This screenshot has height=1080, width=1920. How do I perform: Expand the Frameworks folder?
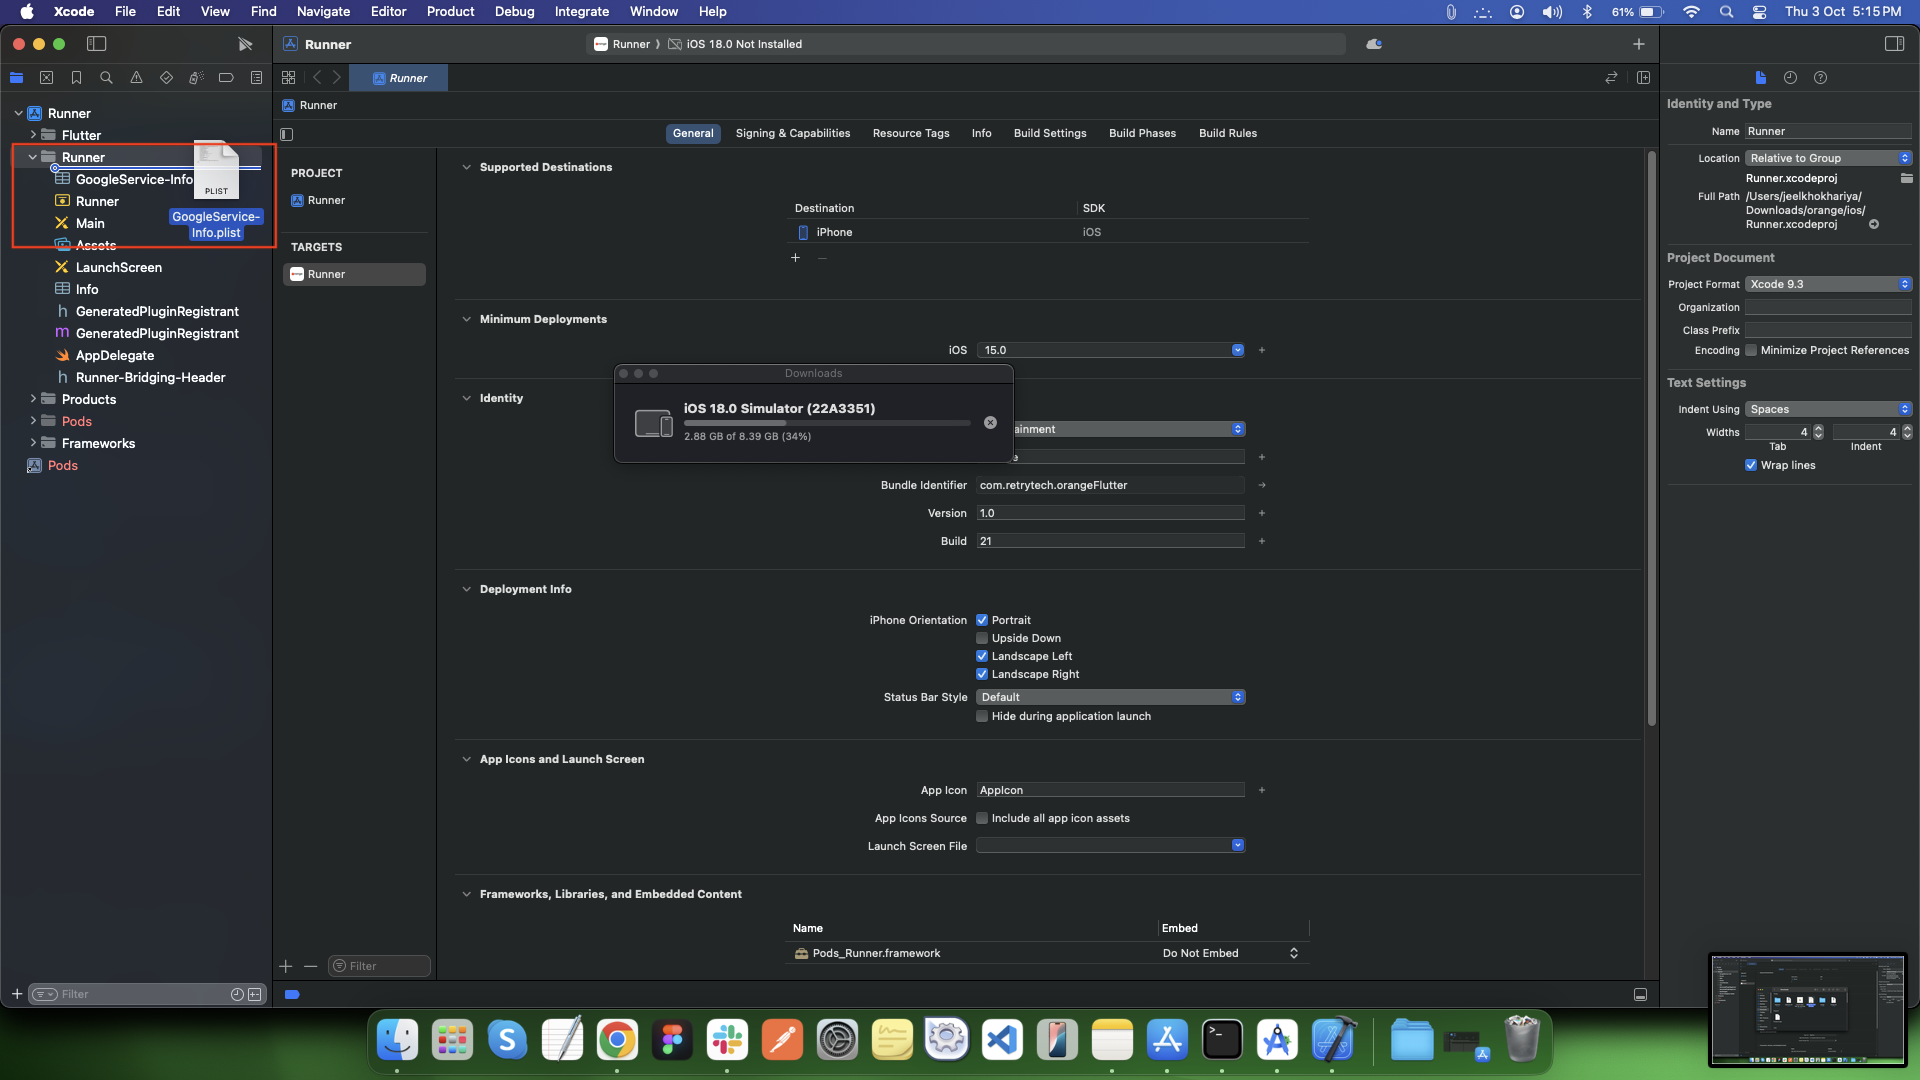click(33, 443)
